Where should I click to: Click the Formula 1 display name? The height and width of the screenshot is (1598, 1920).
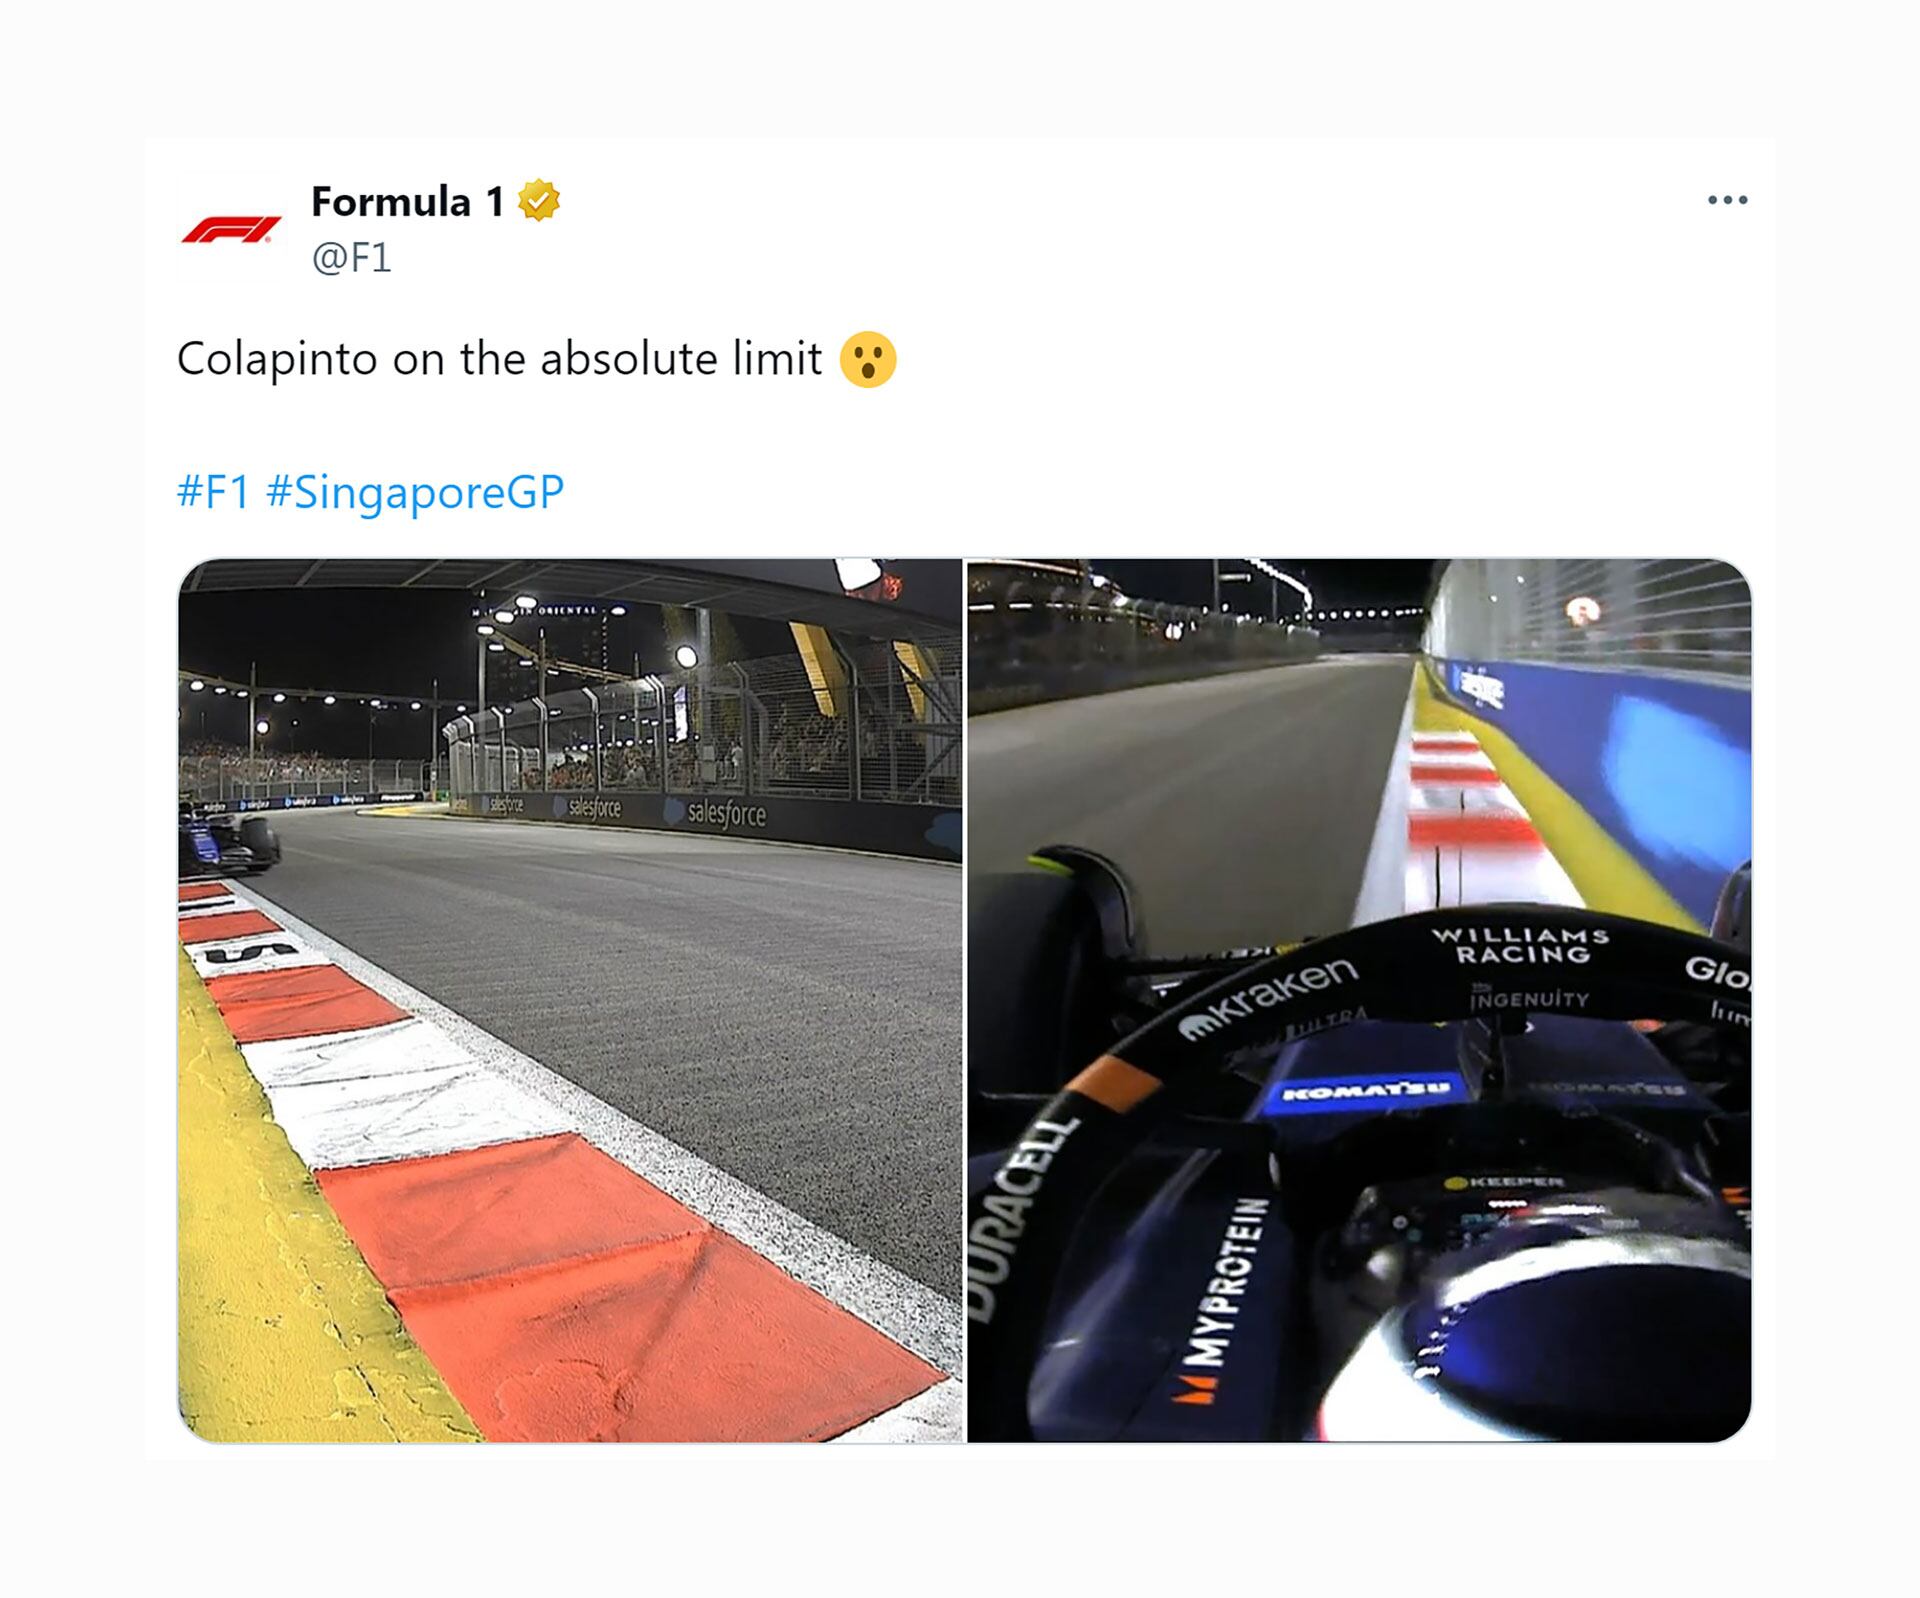coord(407,201)
